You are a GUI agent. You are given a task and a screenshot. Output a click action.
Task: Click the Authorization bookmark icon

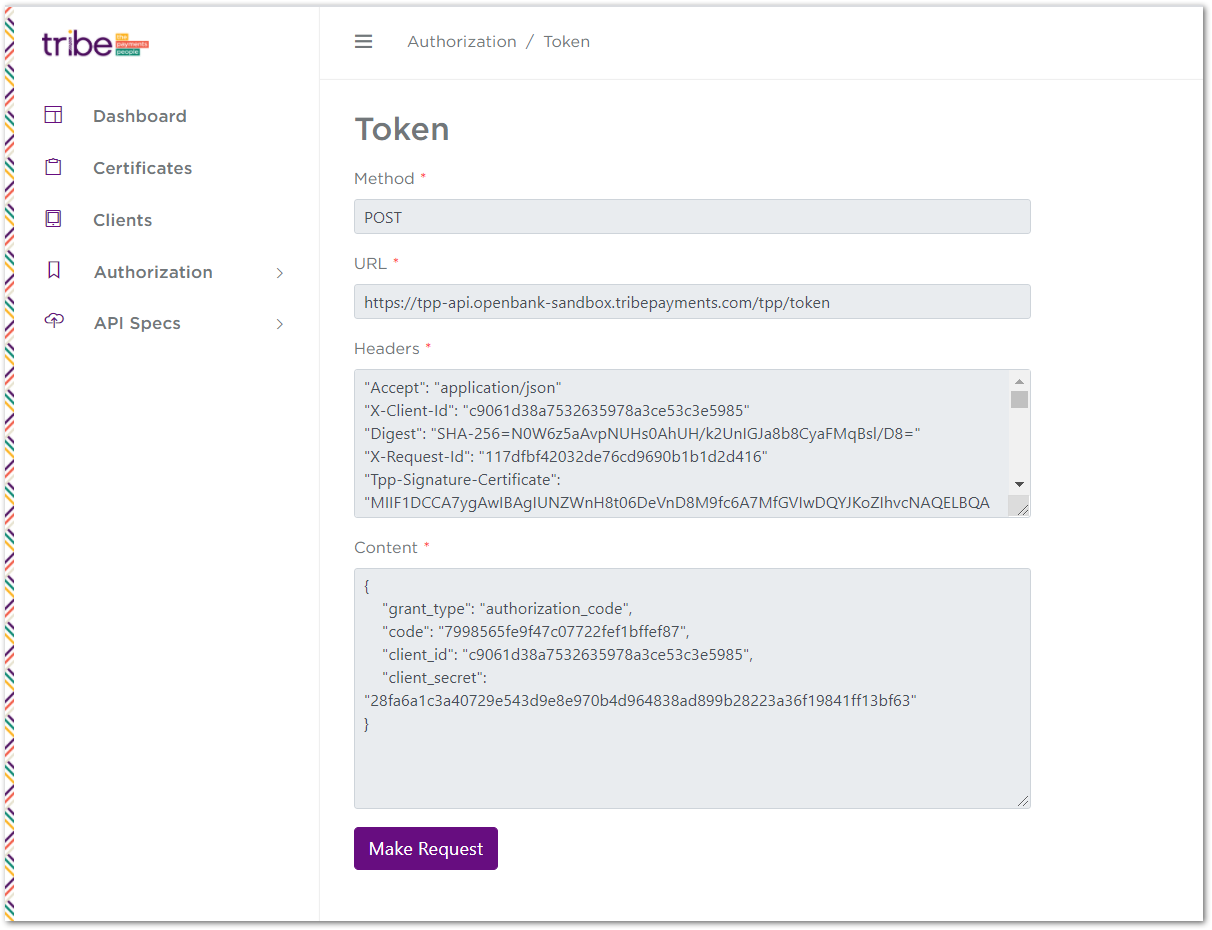pos(52,270)
